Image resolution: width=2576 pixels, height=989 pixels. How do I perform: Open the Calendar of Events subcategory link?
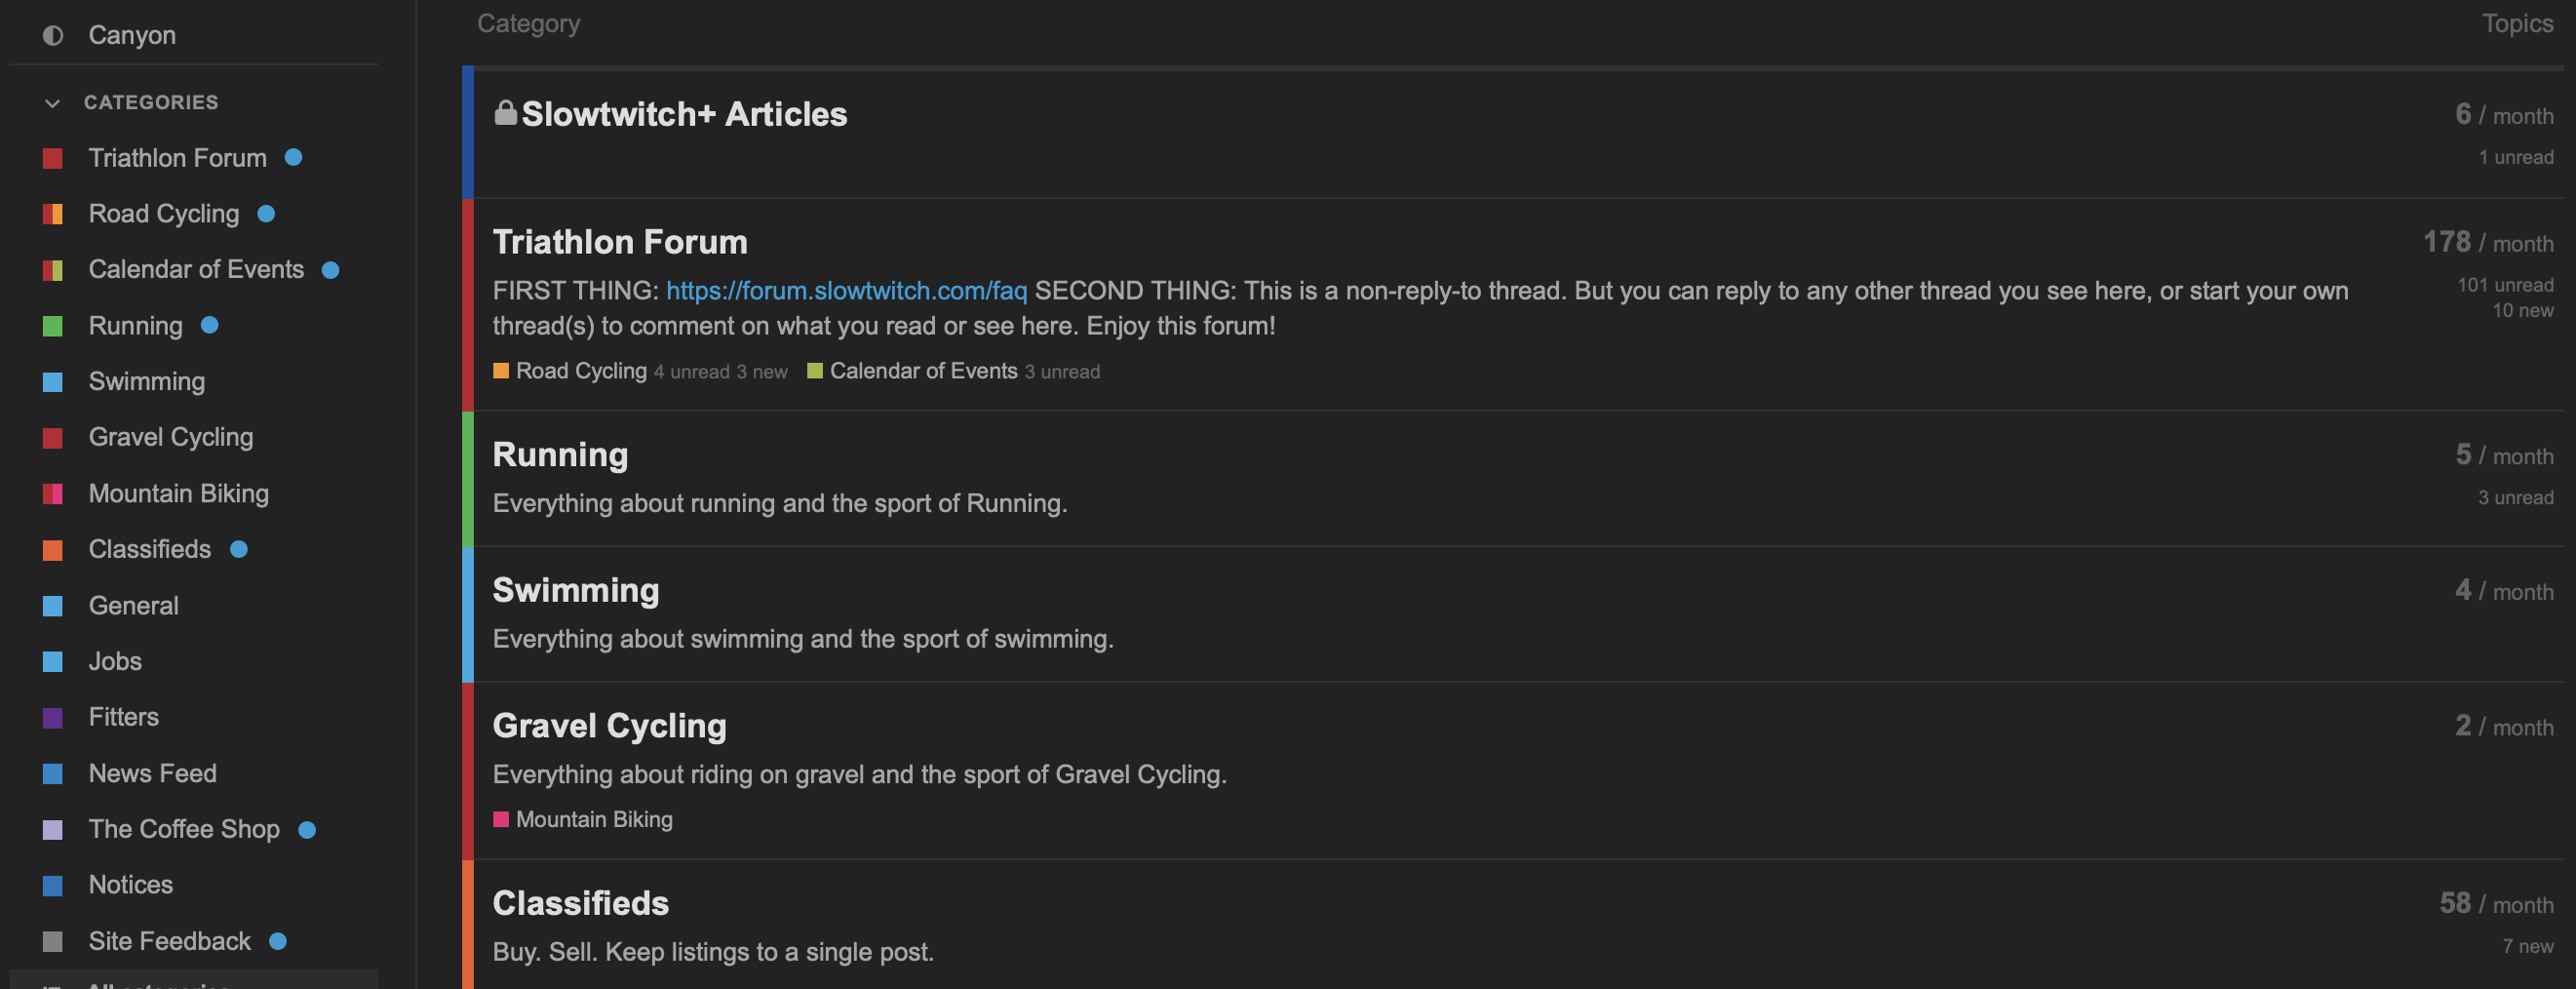pyautogui.click(x=922, y=371)
